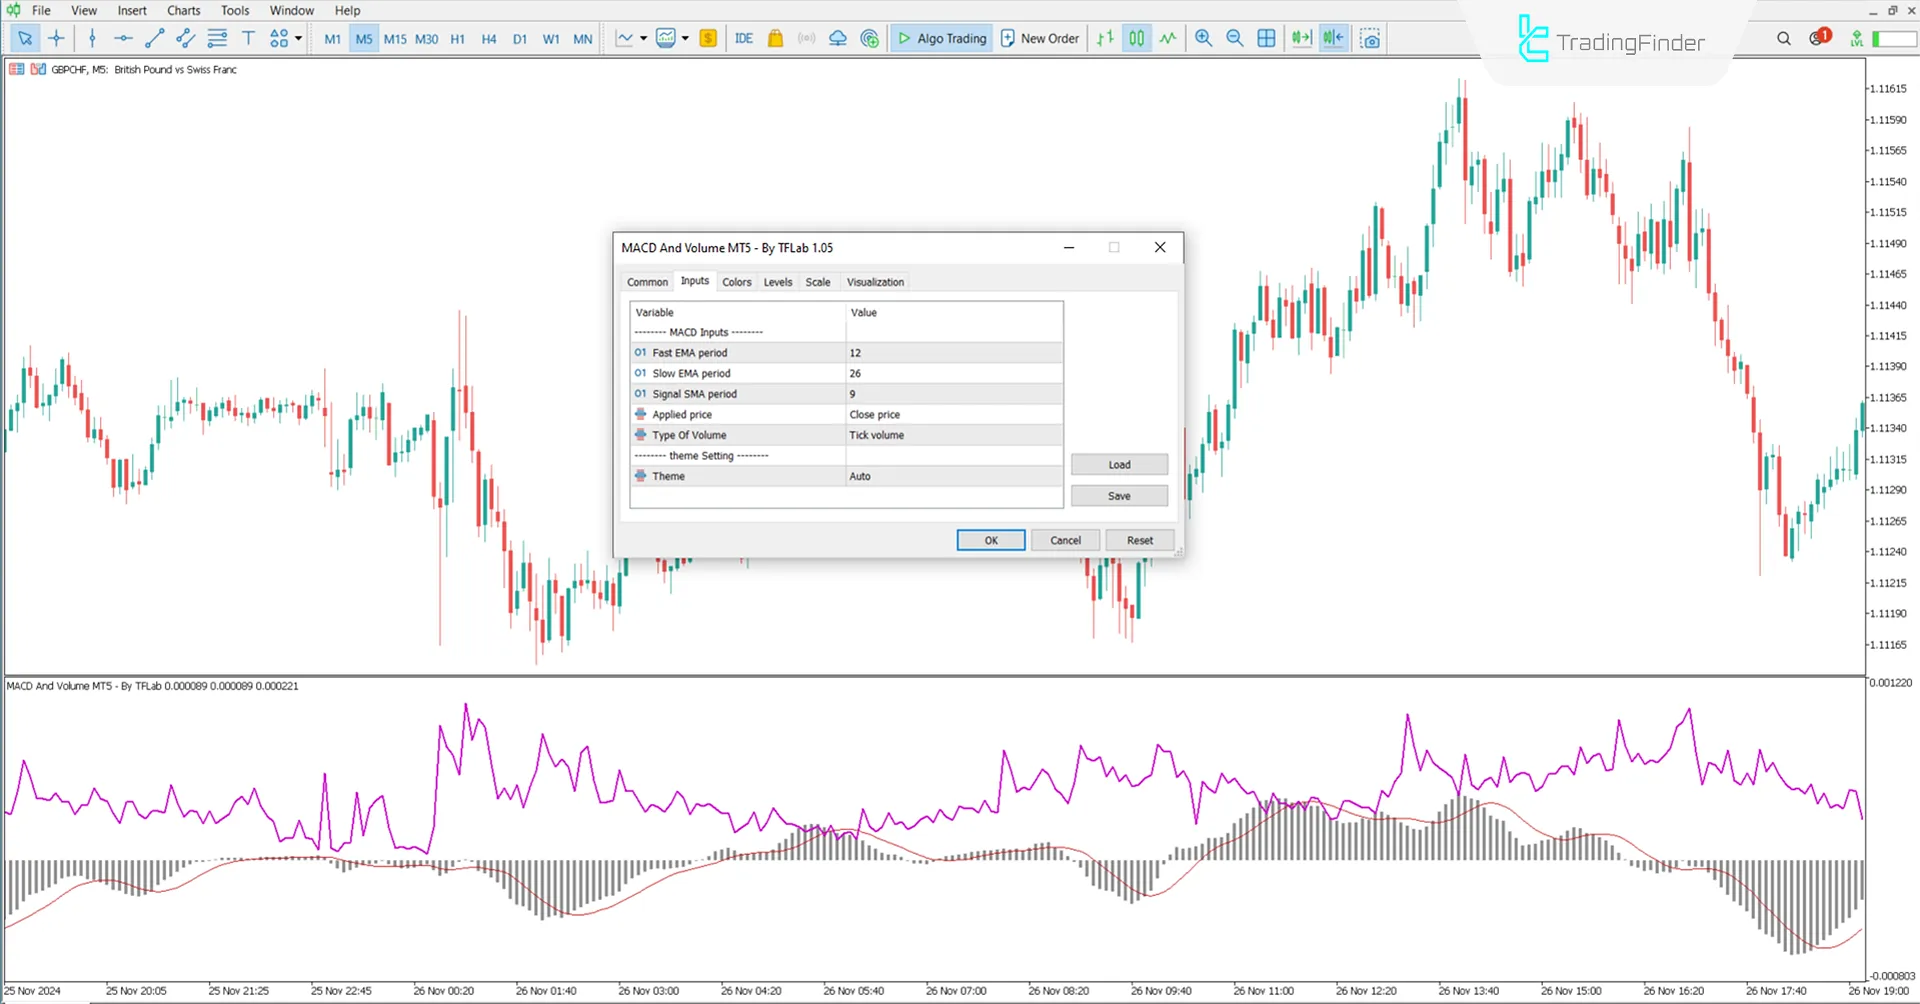
Task: Switch to the Visualization tab in dialog
Action: point(875,282)
